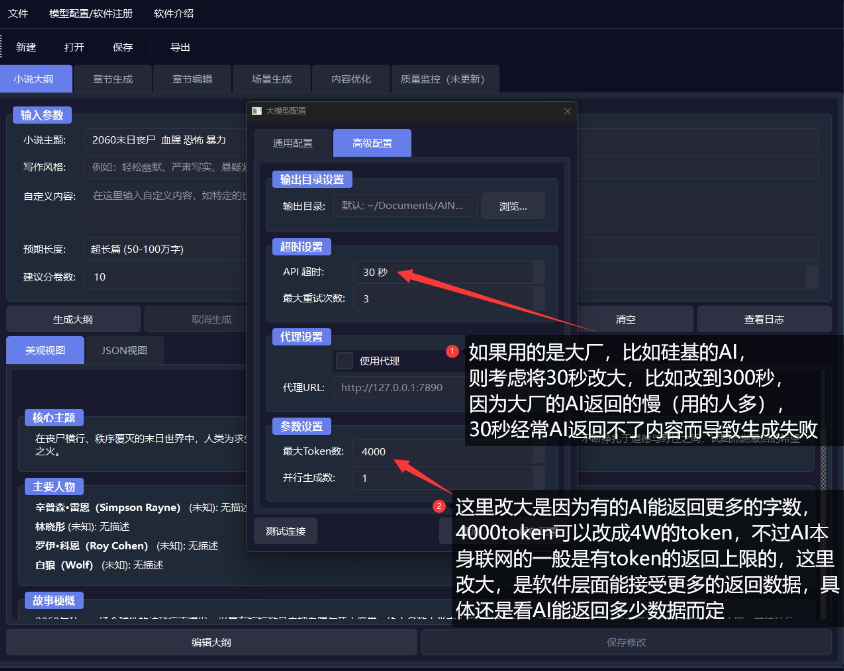Switch to the JSON视图 tab
The width and height of the screenshot is (844, 671).
pyautogui.click(x=124, y=350)
